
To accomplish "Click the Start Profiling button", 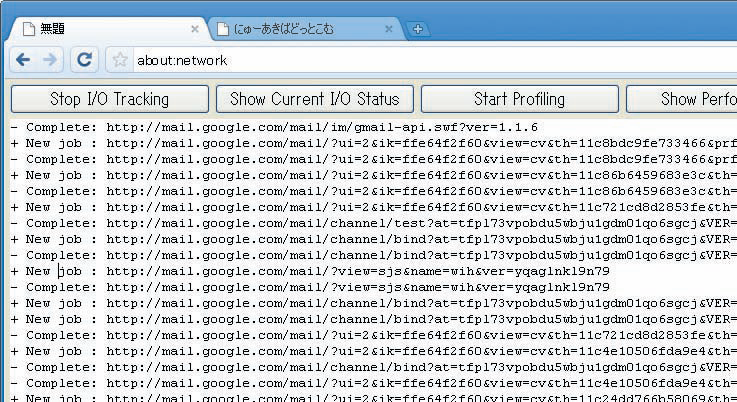I will pyautogui.click(x=519, y=99).
